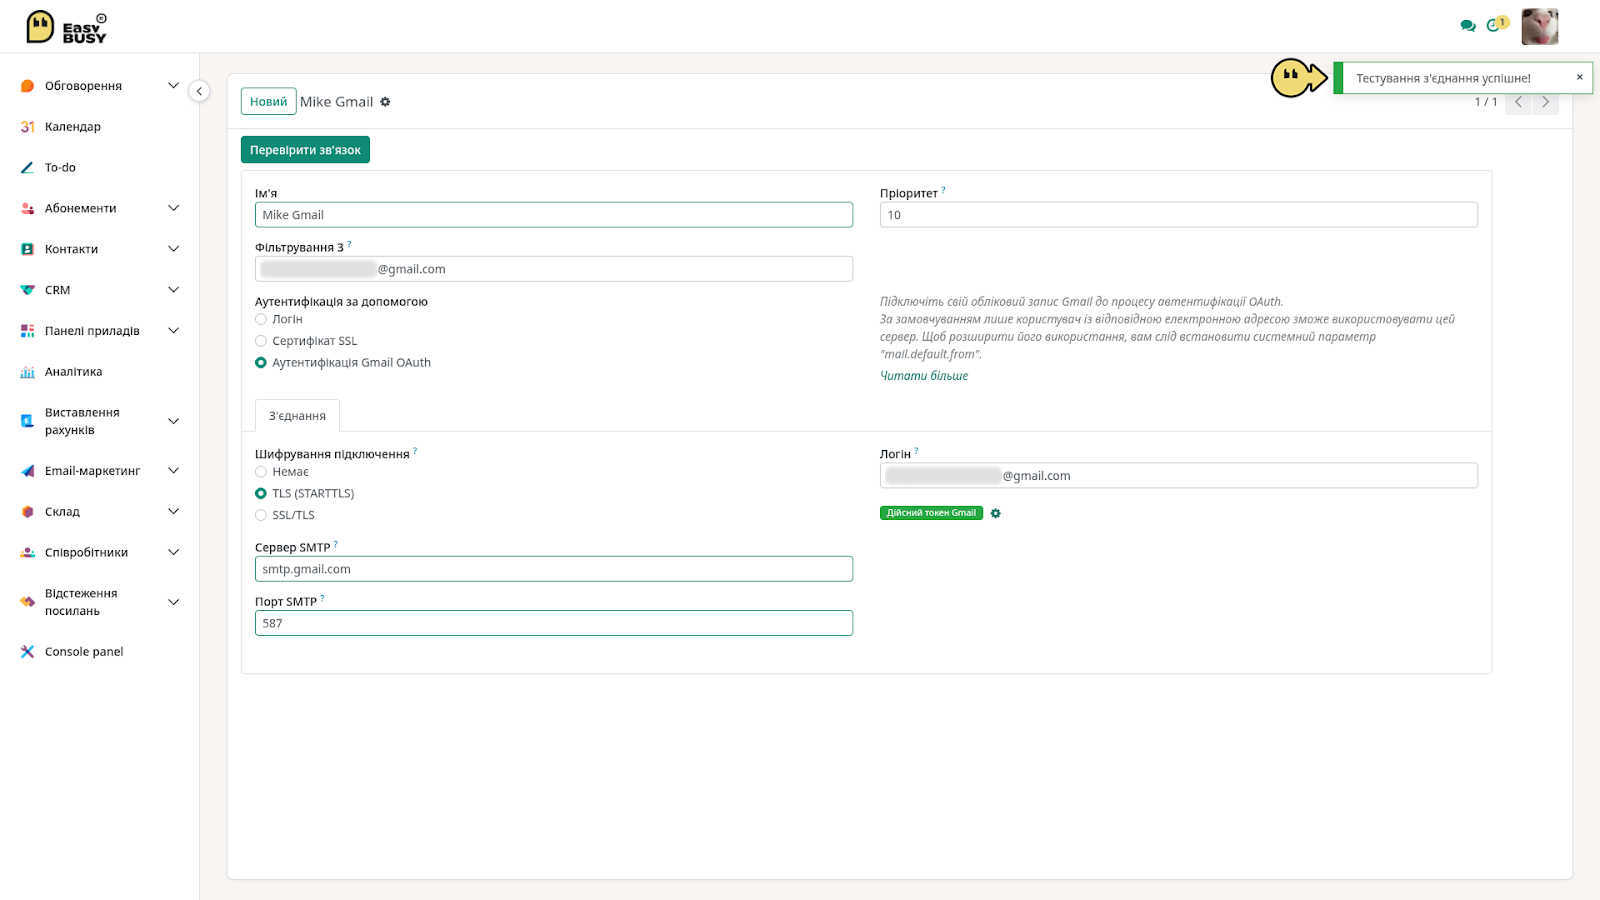Viewport: 1600px width, 900px height.
Task: Click the Перевірити зв'язок button
Action: [305, 150]
